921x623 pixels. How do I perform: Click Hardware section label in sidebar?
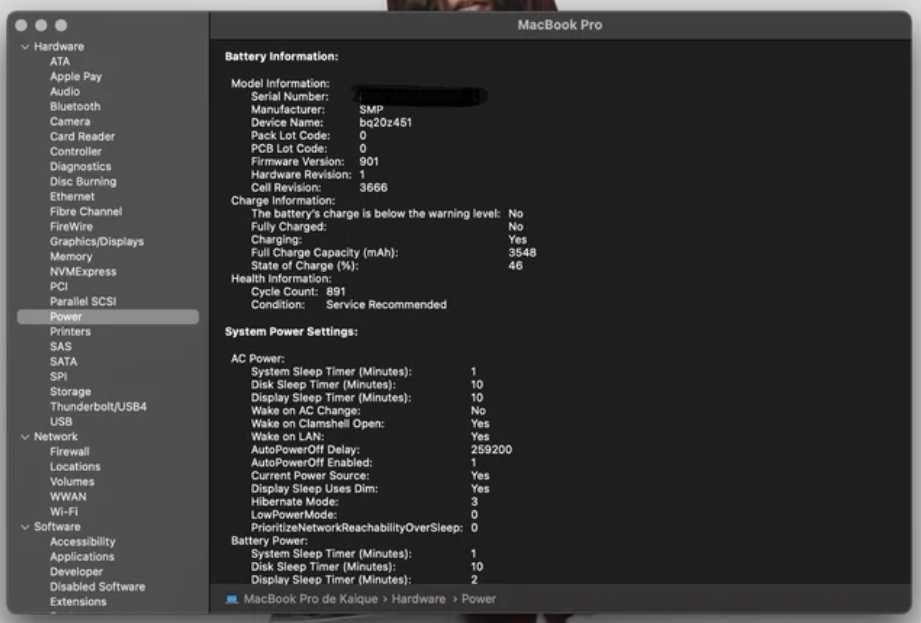[x=59, y=46]
